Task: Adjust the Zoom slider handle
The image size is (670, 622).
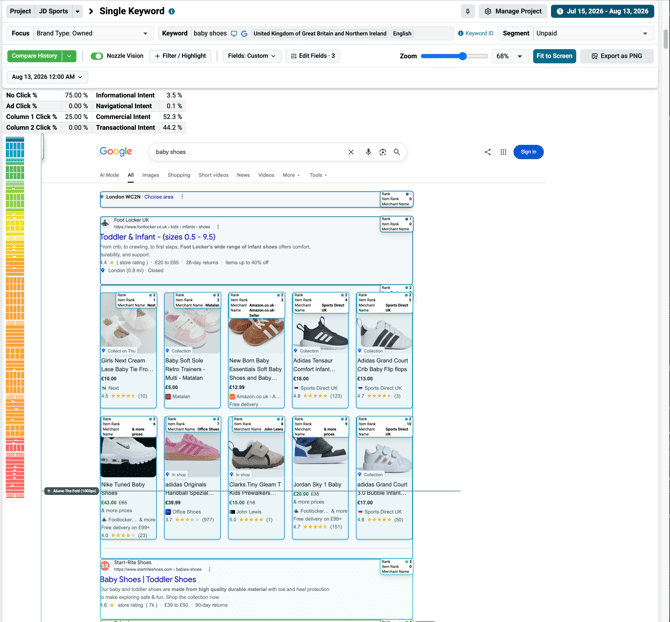Action: [x=463, y=56]
